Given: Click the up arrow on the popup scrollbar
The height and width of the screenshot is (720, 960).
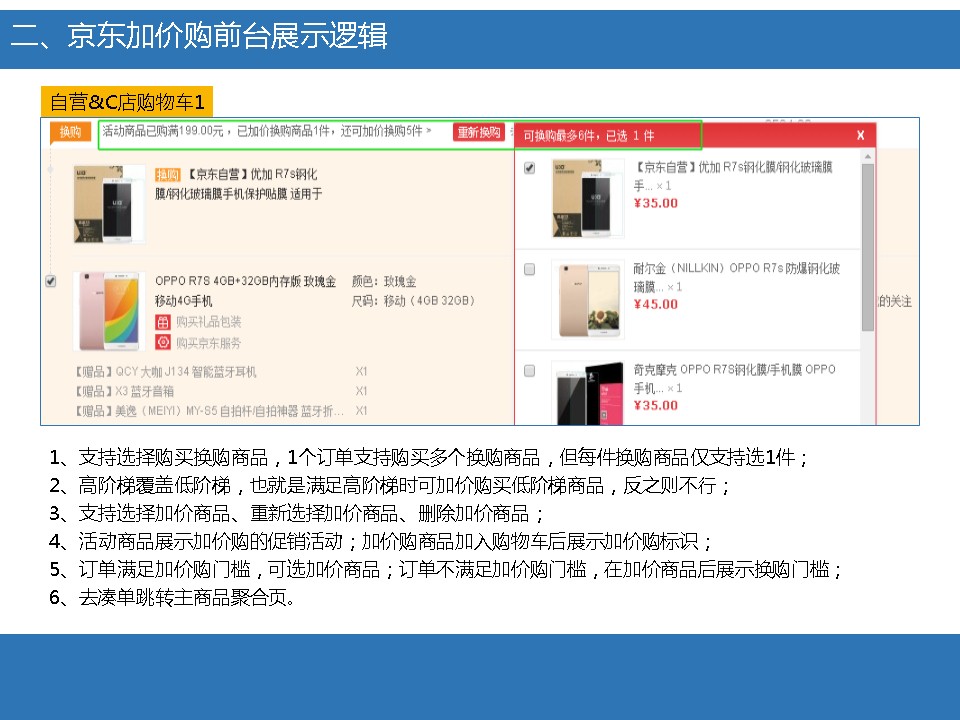Looking at the screenshot, I should (868, 157).
